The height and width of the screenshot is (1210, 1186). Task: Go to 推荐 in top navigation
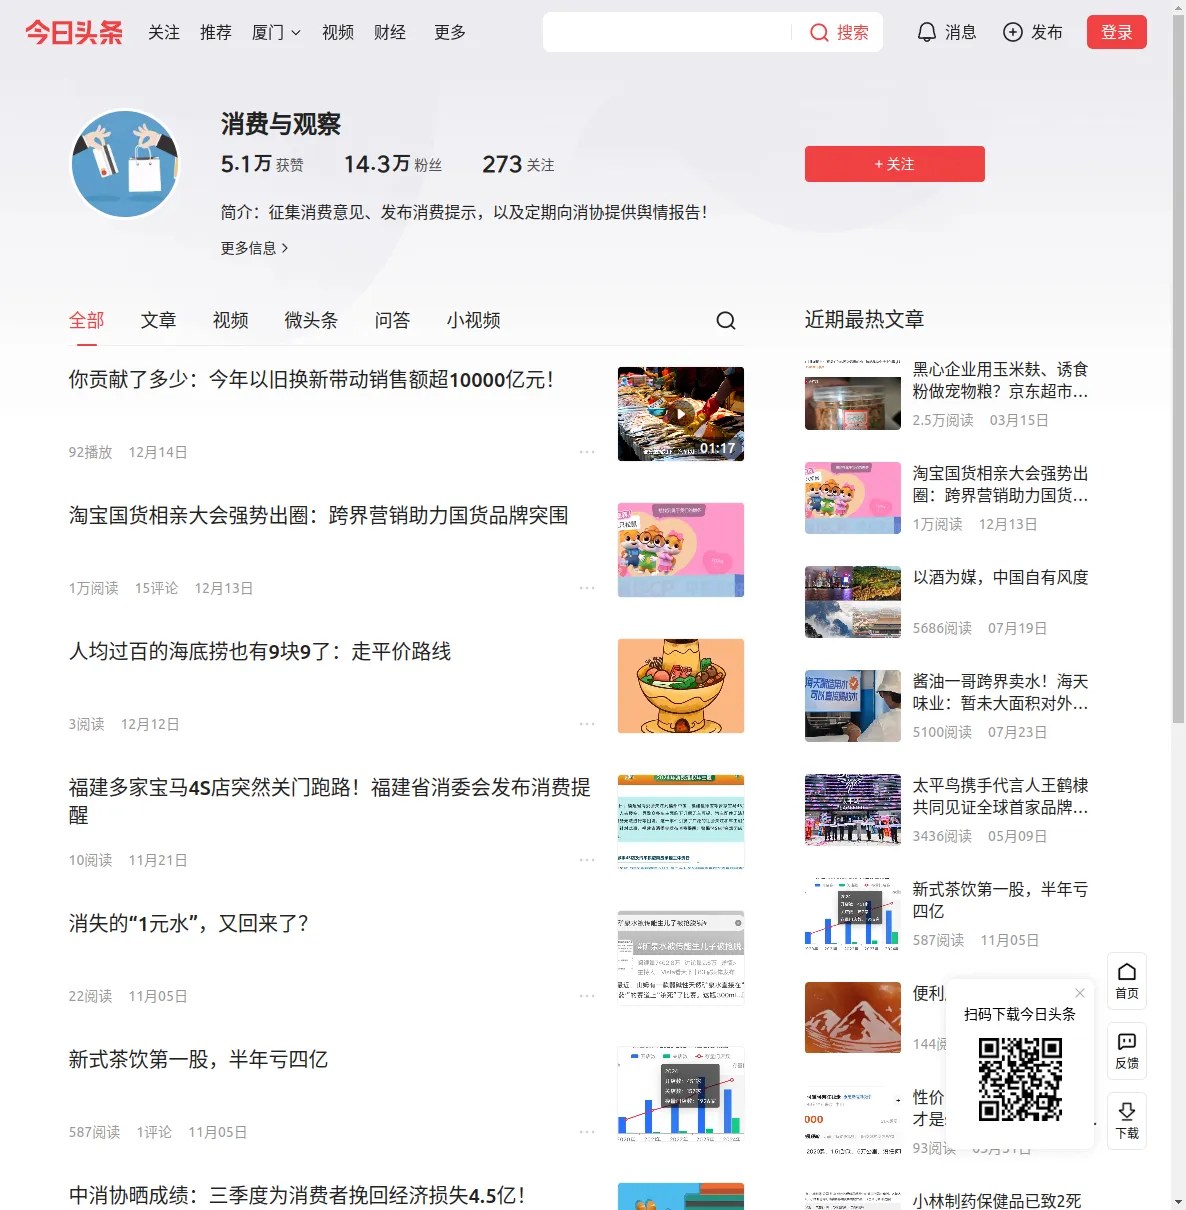[216, 33]
